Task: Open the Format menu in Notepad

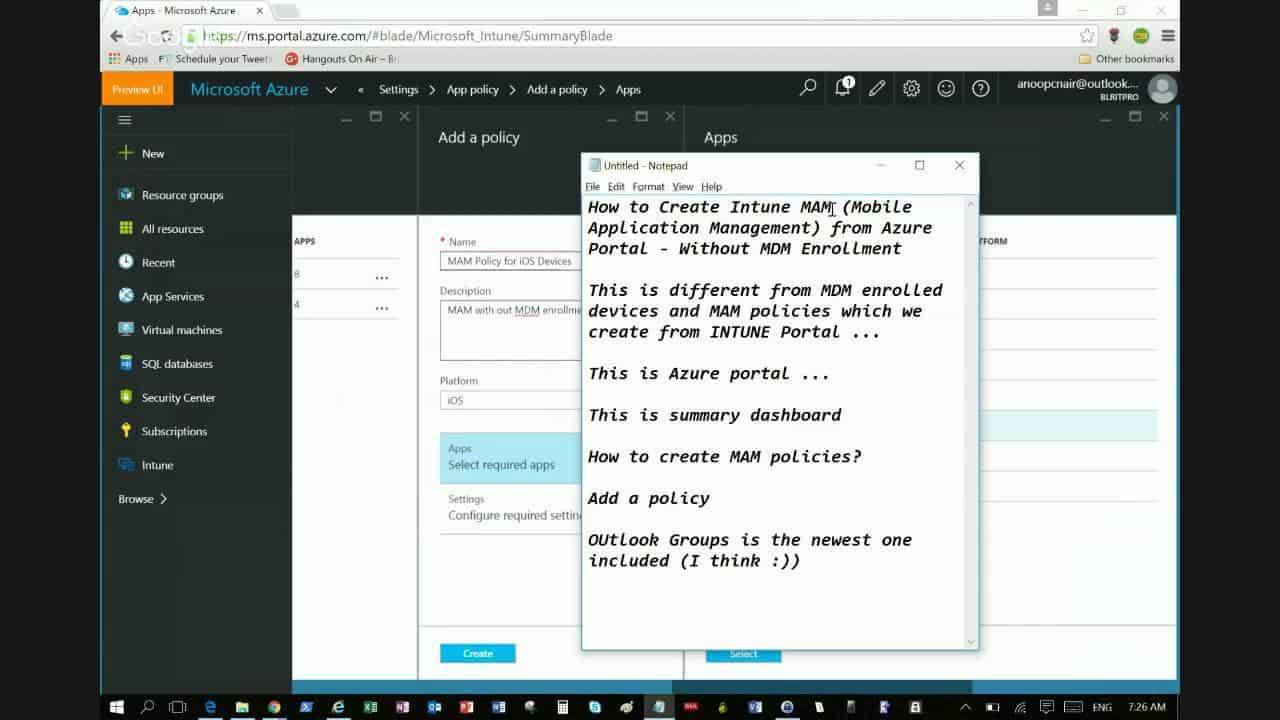Action: [648, 186]
